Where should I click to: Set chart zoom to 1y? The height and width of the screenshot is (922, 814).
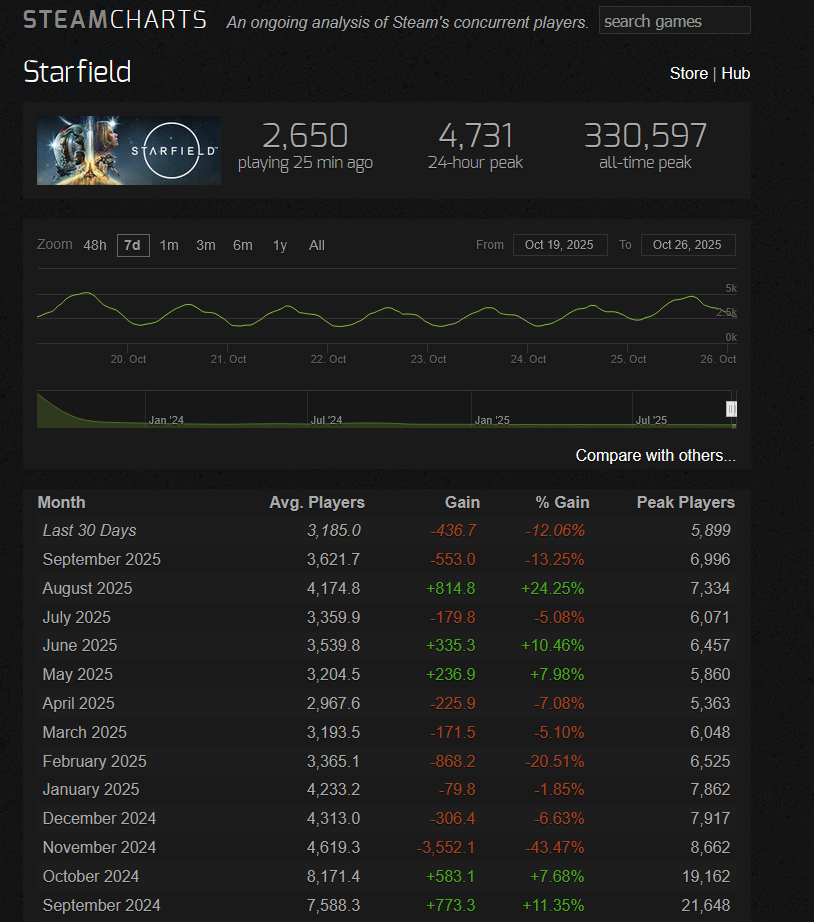click(x=280, y=245)
